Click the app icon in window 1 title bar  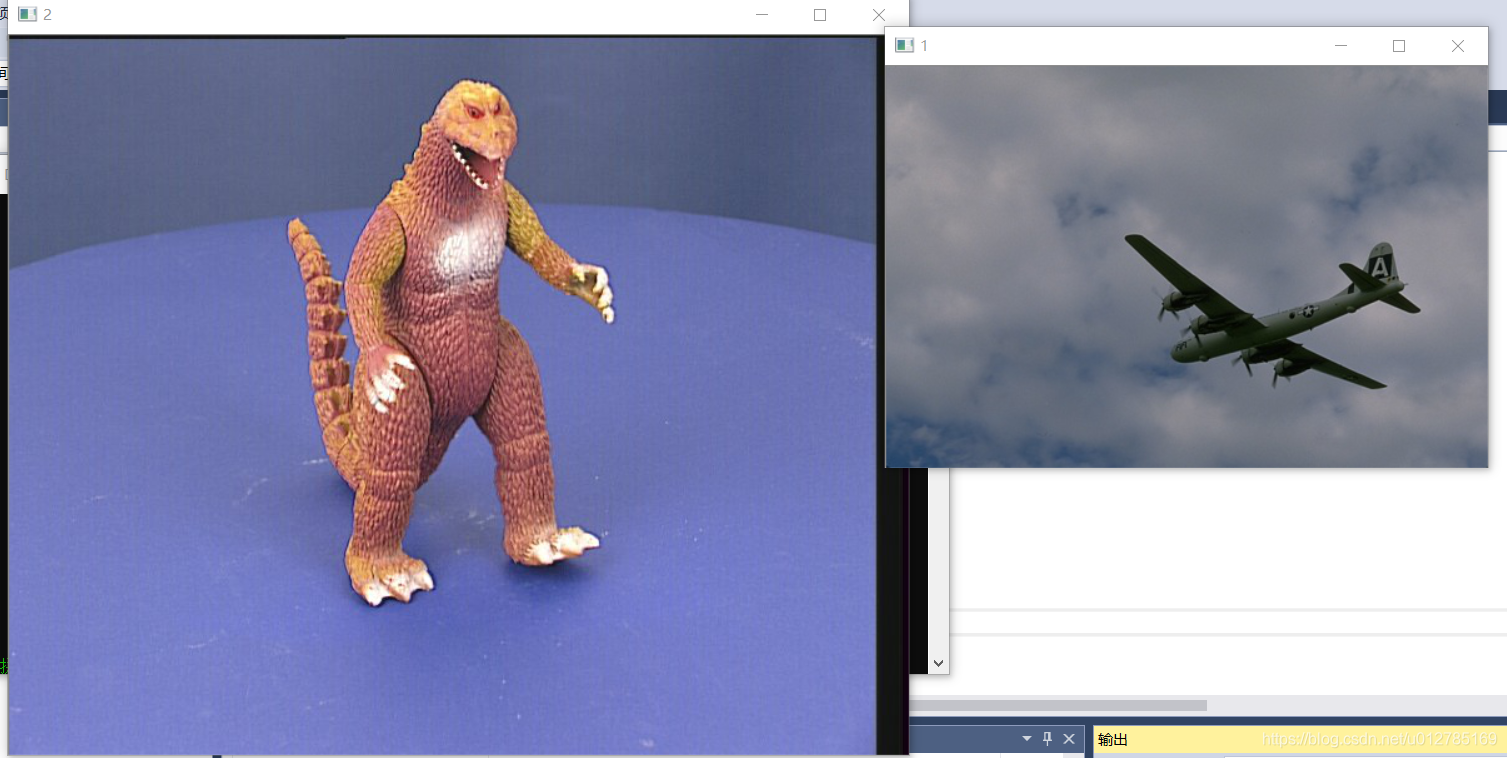point(904,46)
